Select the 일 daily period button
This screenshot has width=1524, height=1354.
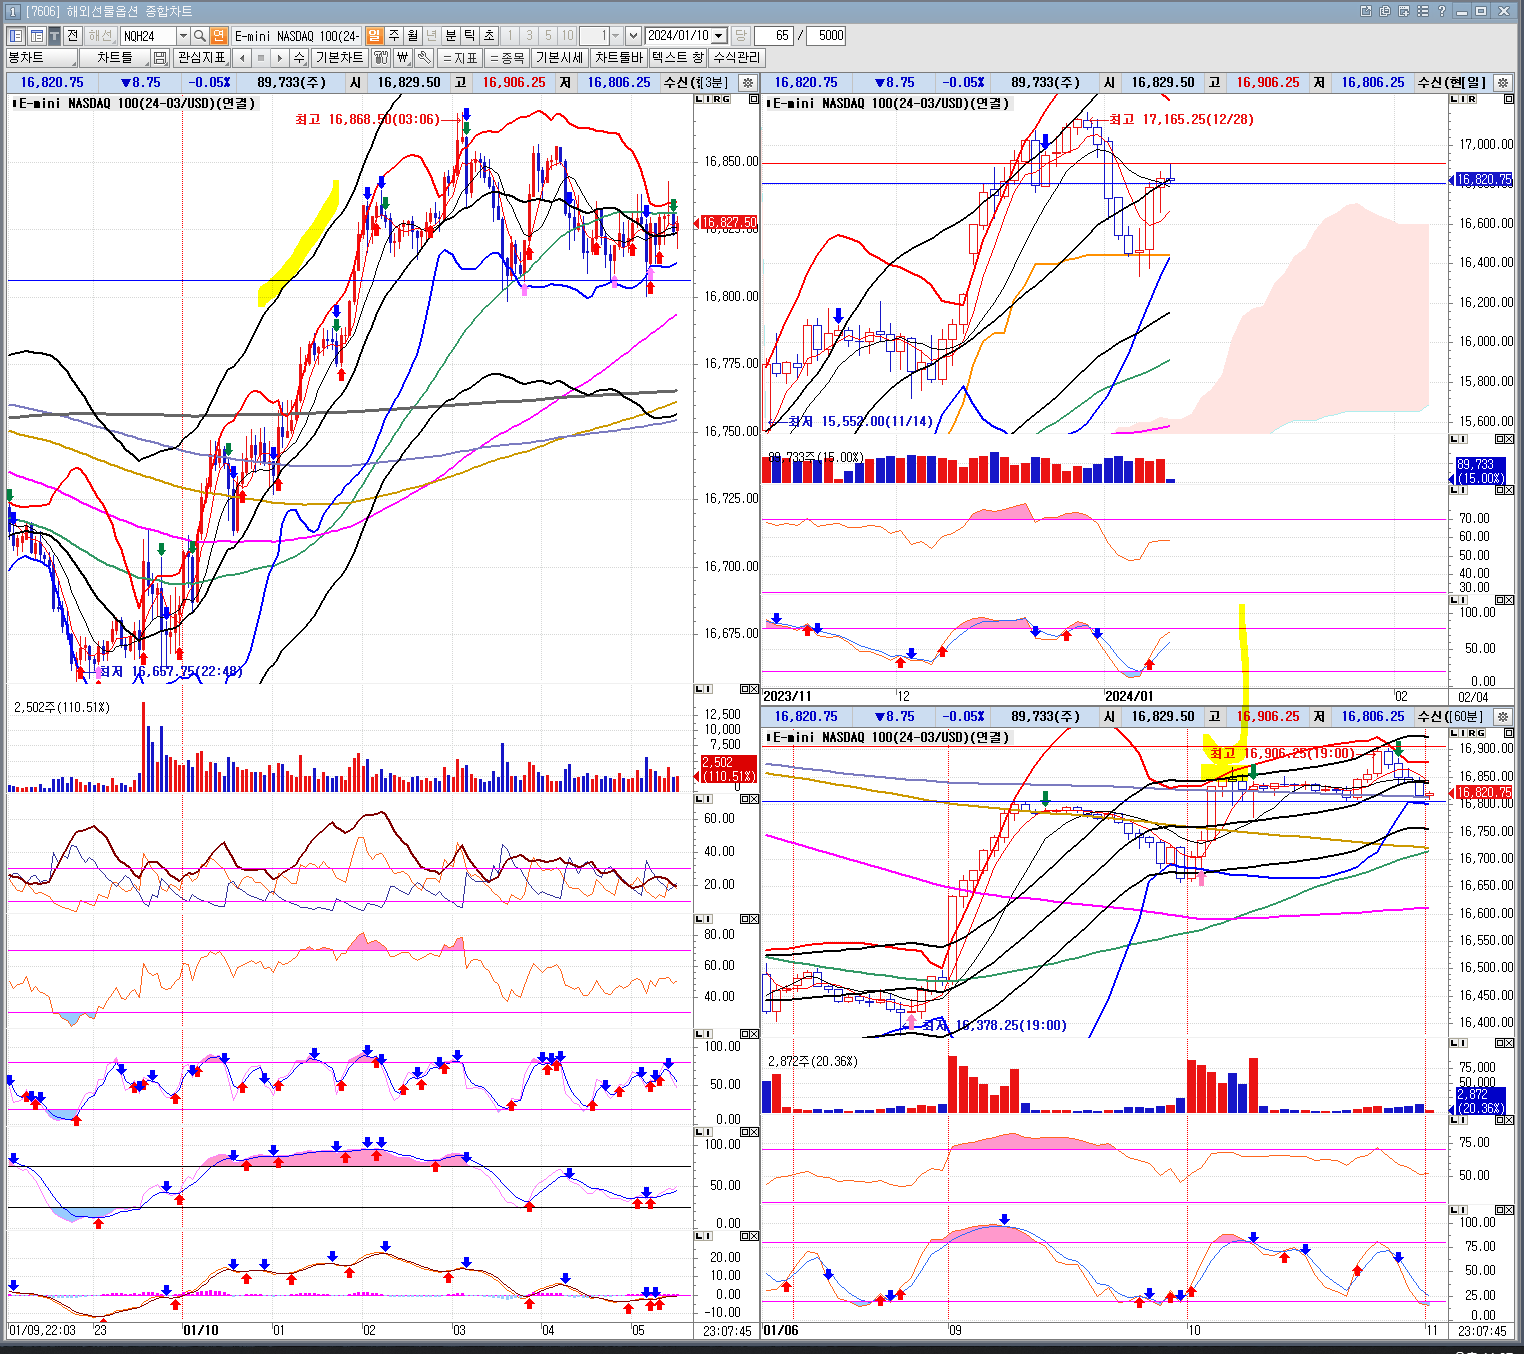pos(374,36)
